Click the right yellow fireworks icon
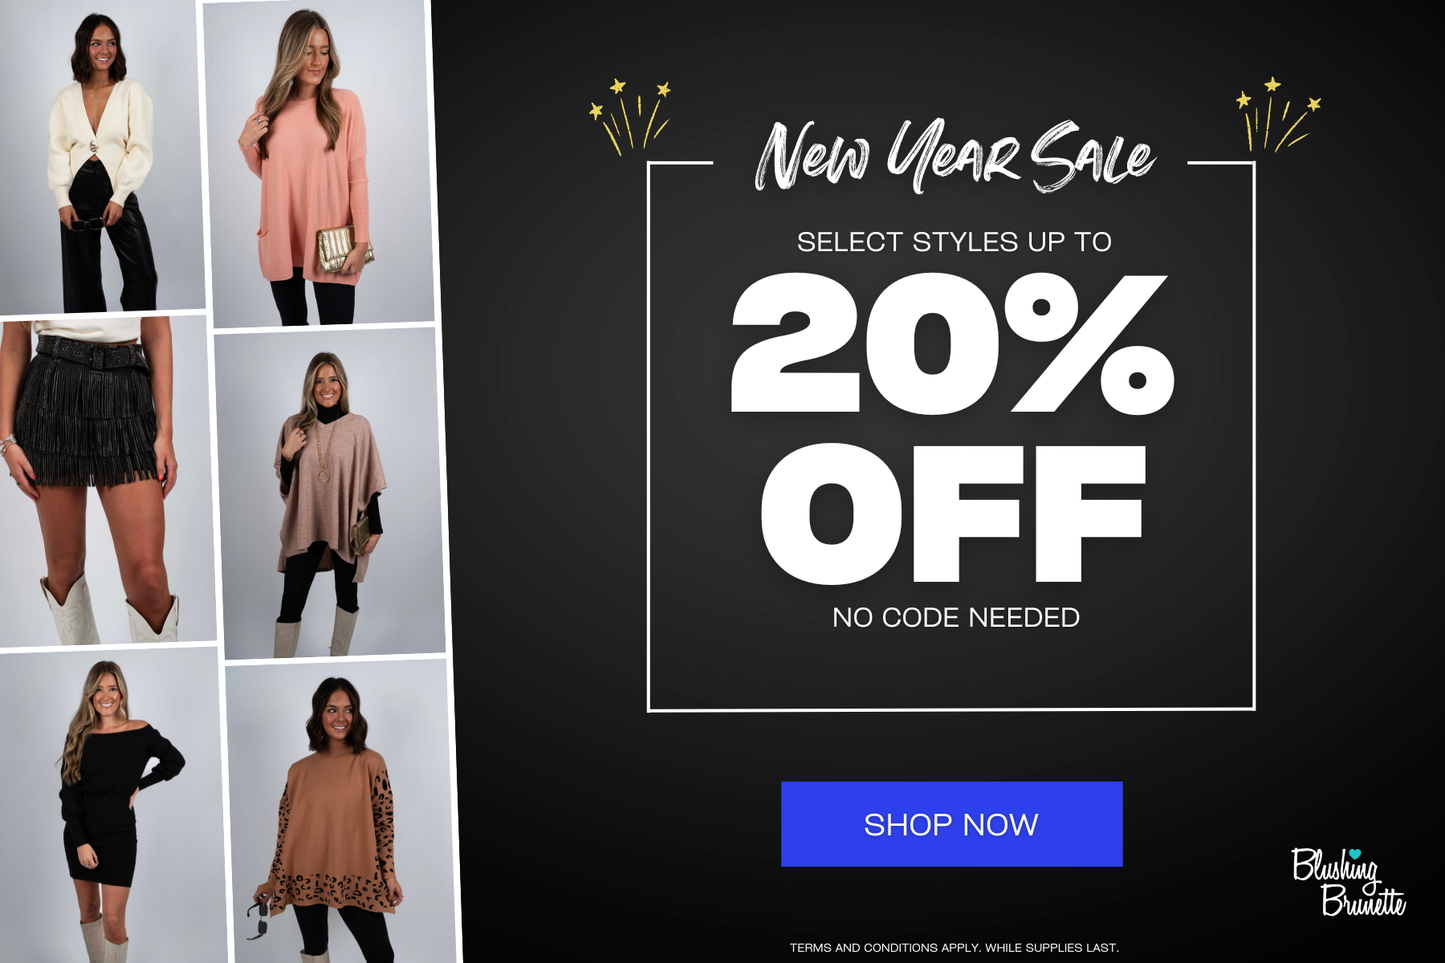The width and height of the screenshot is (1445, 963). pos(1279,114)
